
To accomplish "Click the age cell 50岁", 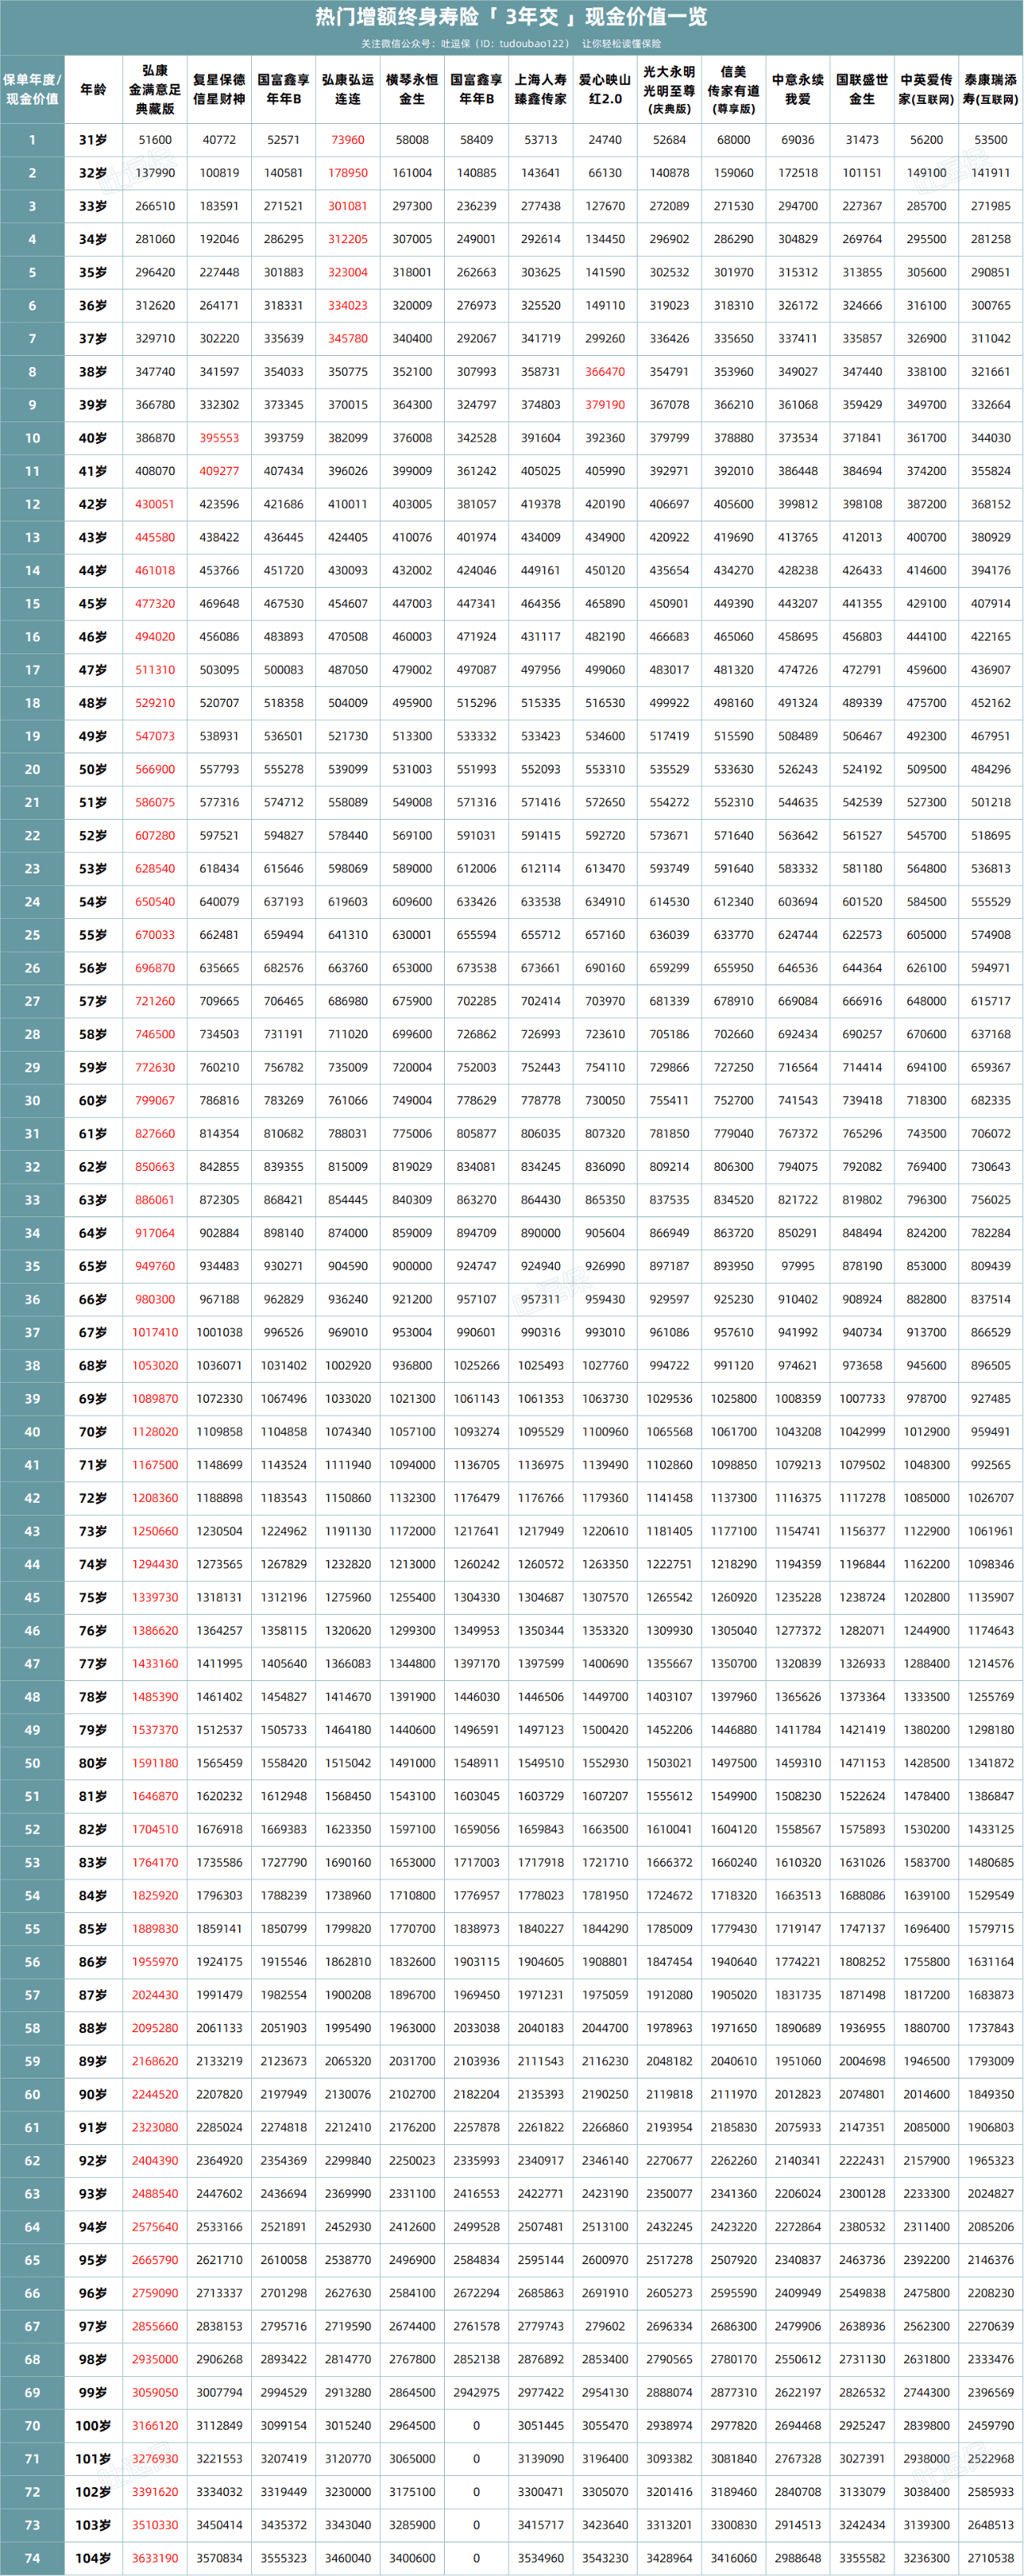I will [x=93, y=769].
